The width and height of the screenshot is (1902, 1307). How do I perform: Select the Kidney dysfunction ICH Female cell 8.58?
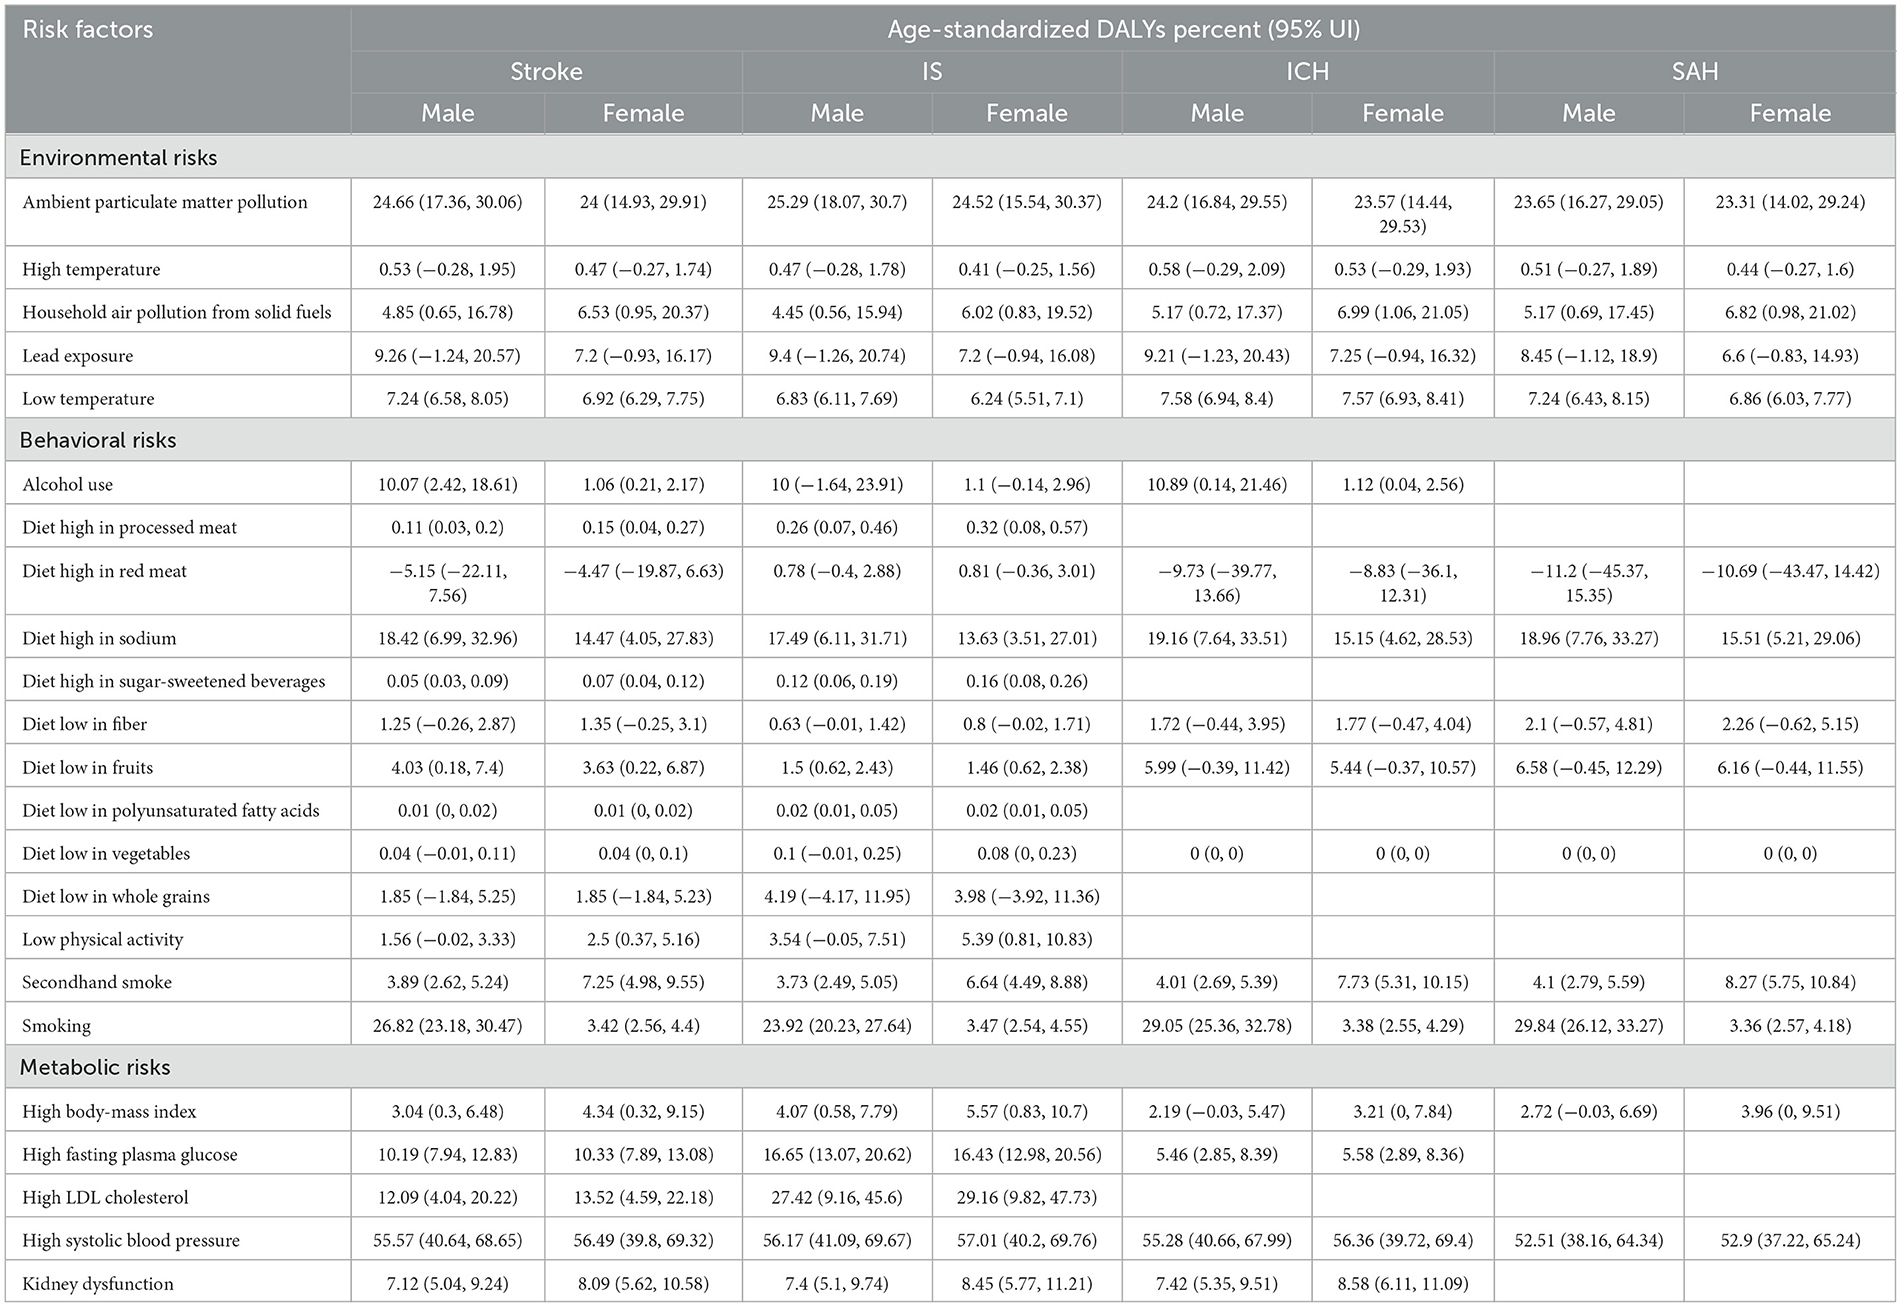coord(1402,1284)
